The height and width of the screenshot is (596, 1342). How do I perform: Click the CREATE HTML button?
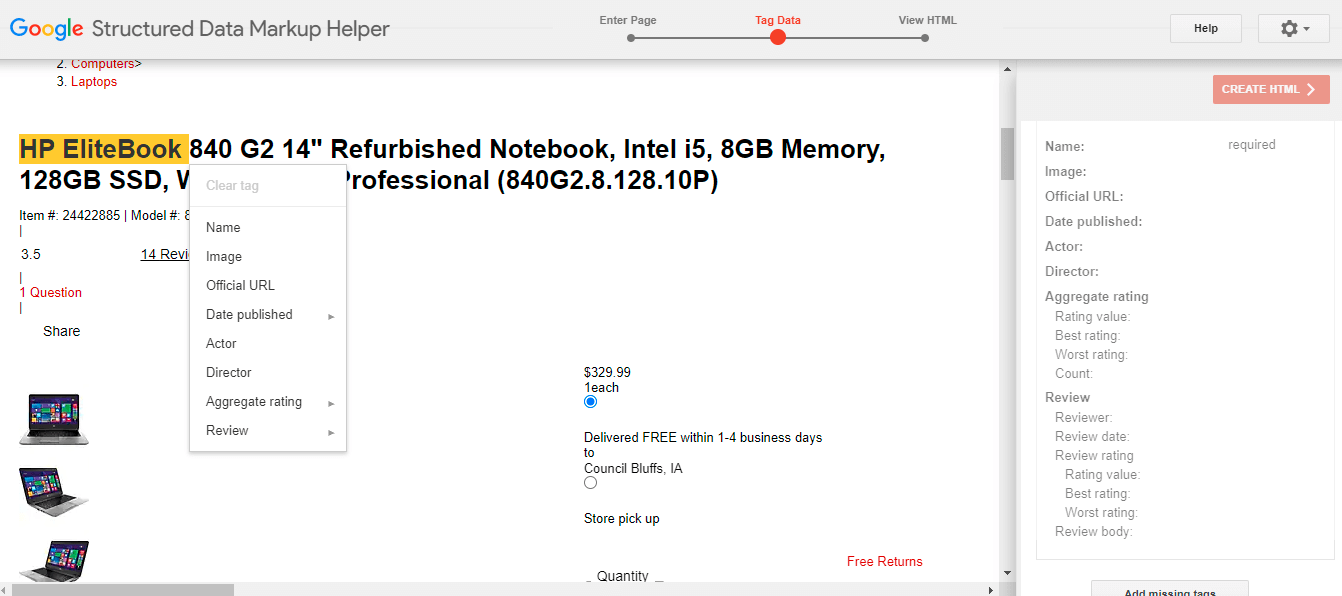tap(1271, 89)
